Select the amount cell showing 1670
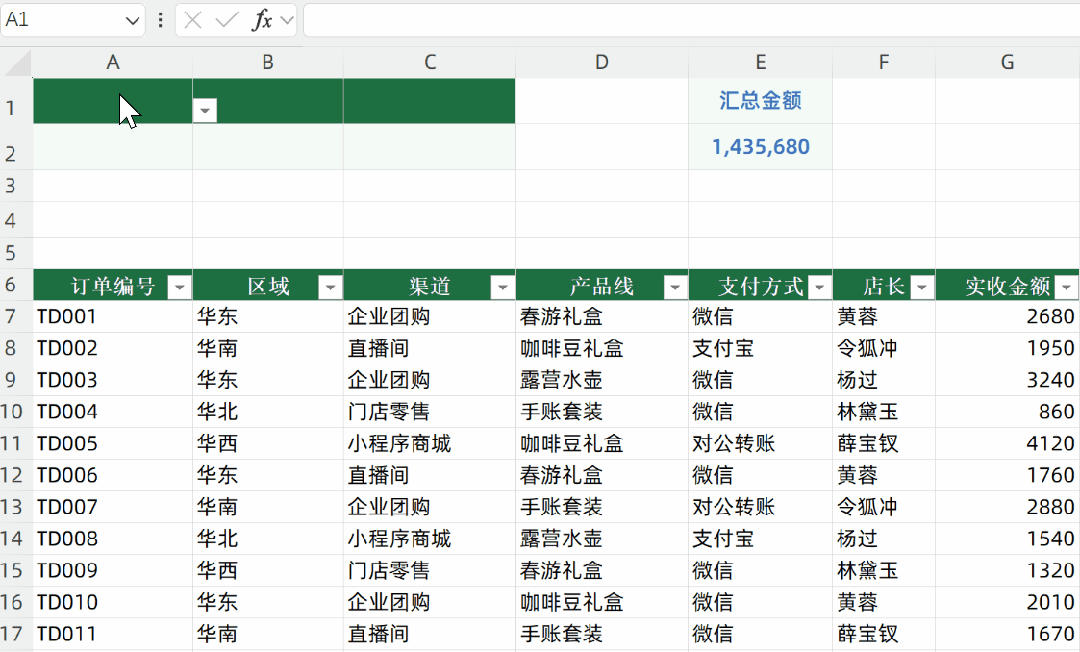The image size is (1080, 652). pos(1007,633)
